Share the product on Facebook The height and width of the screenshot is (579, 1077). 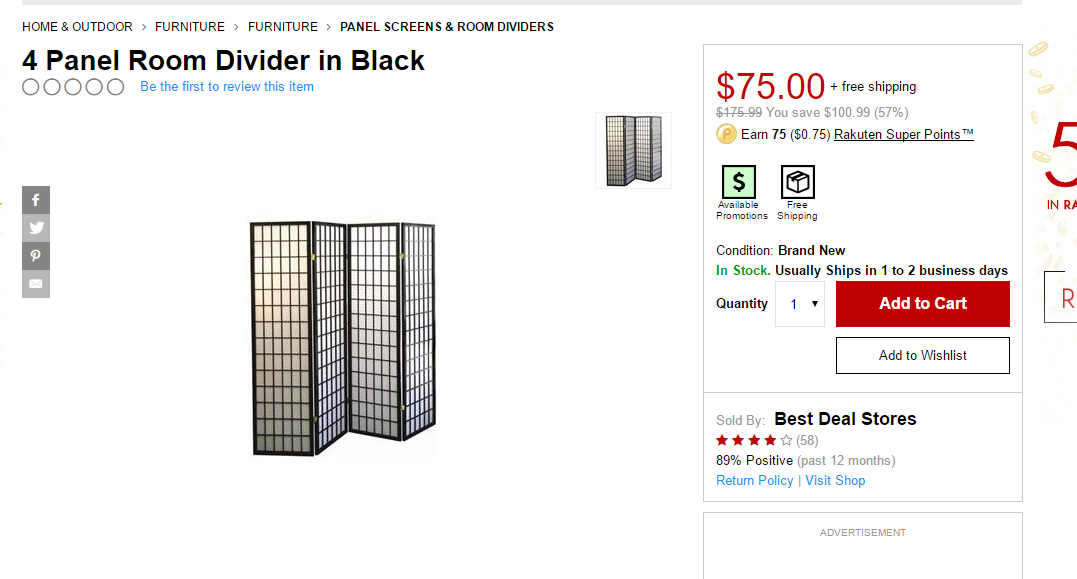[x=36, y=200]
